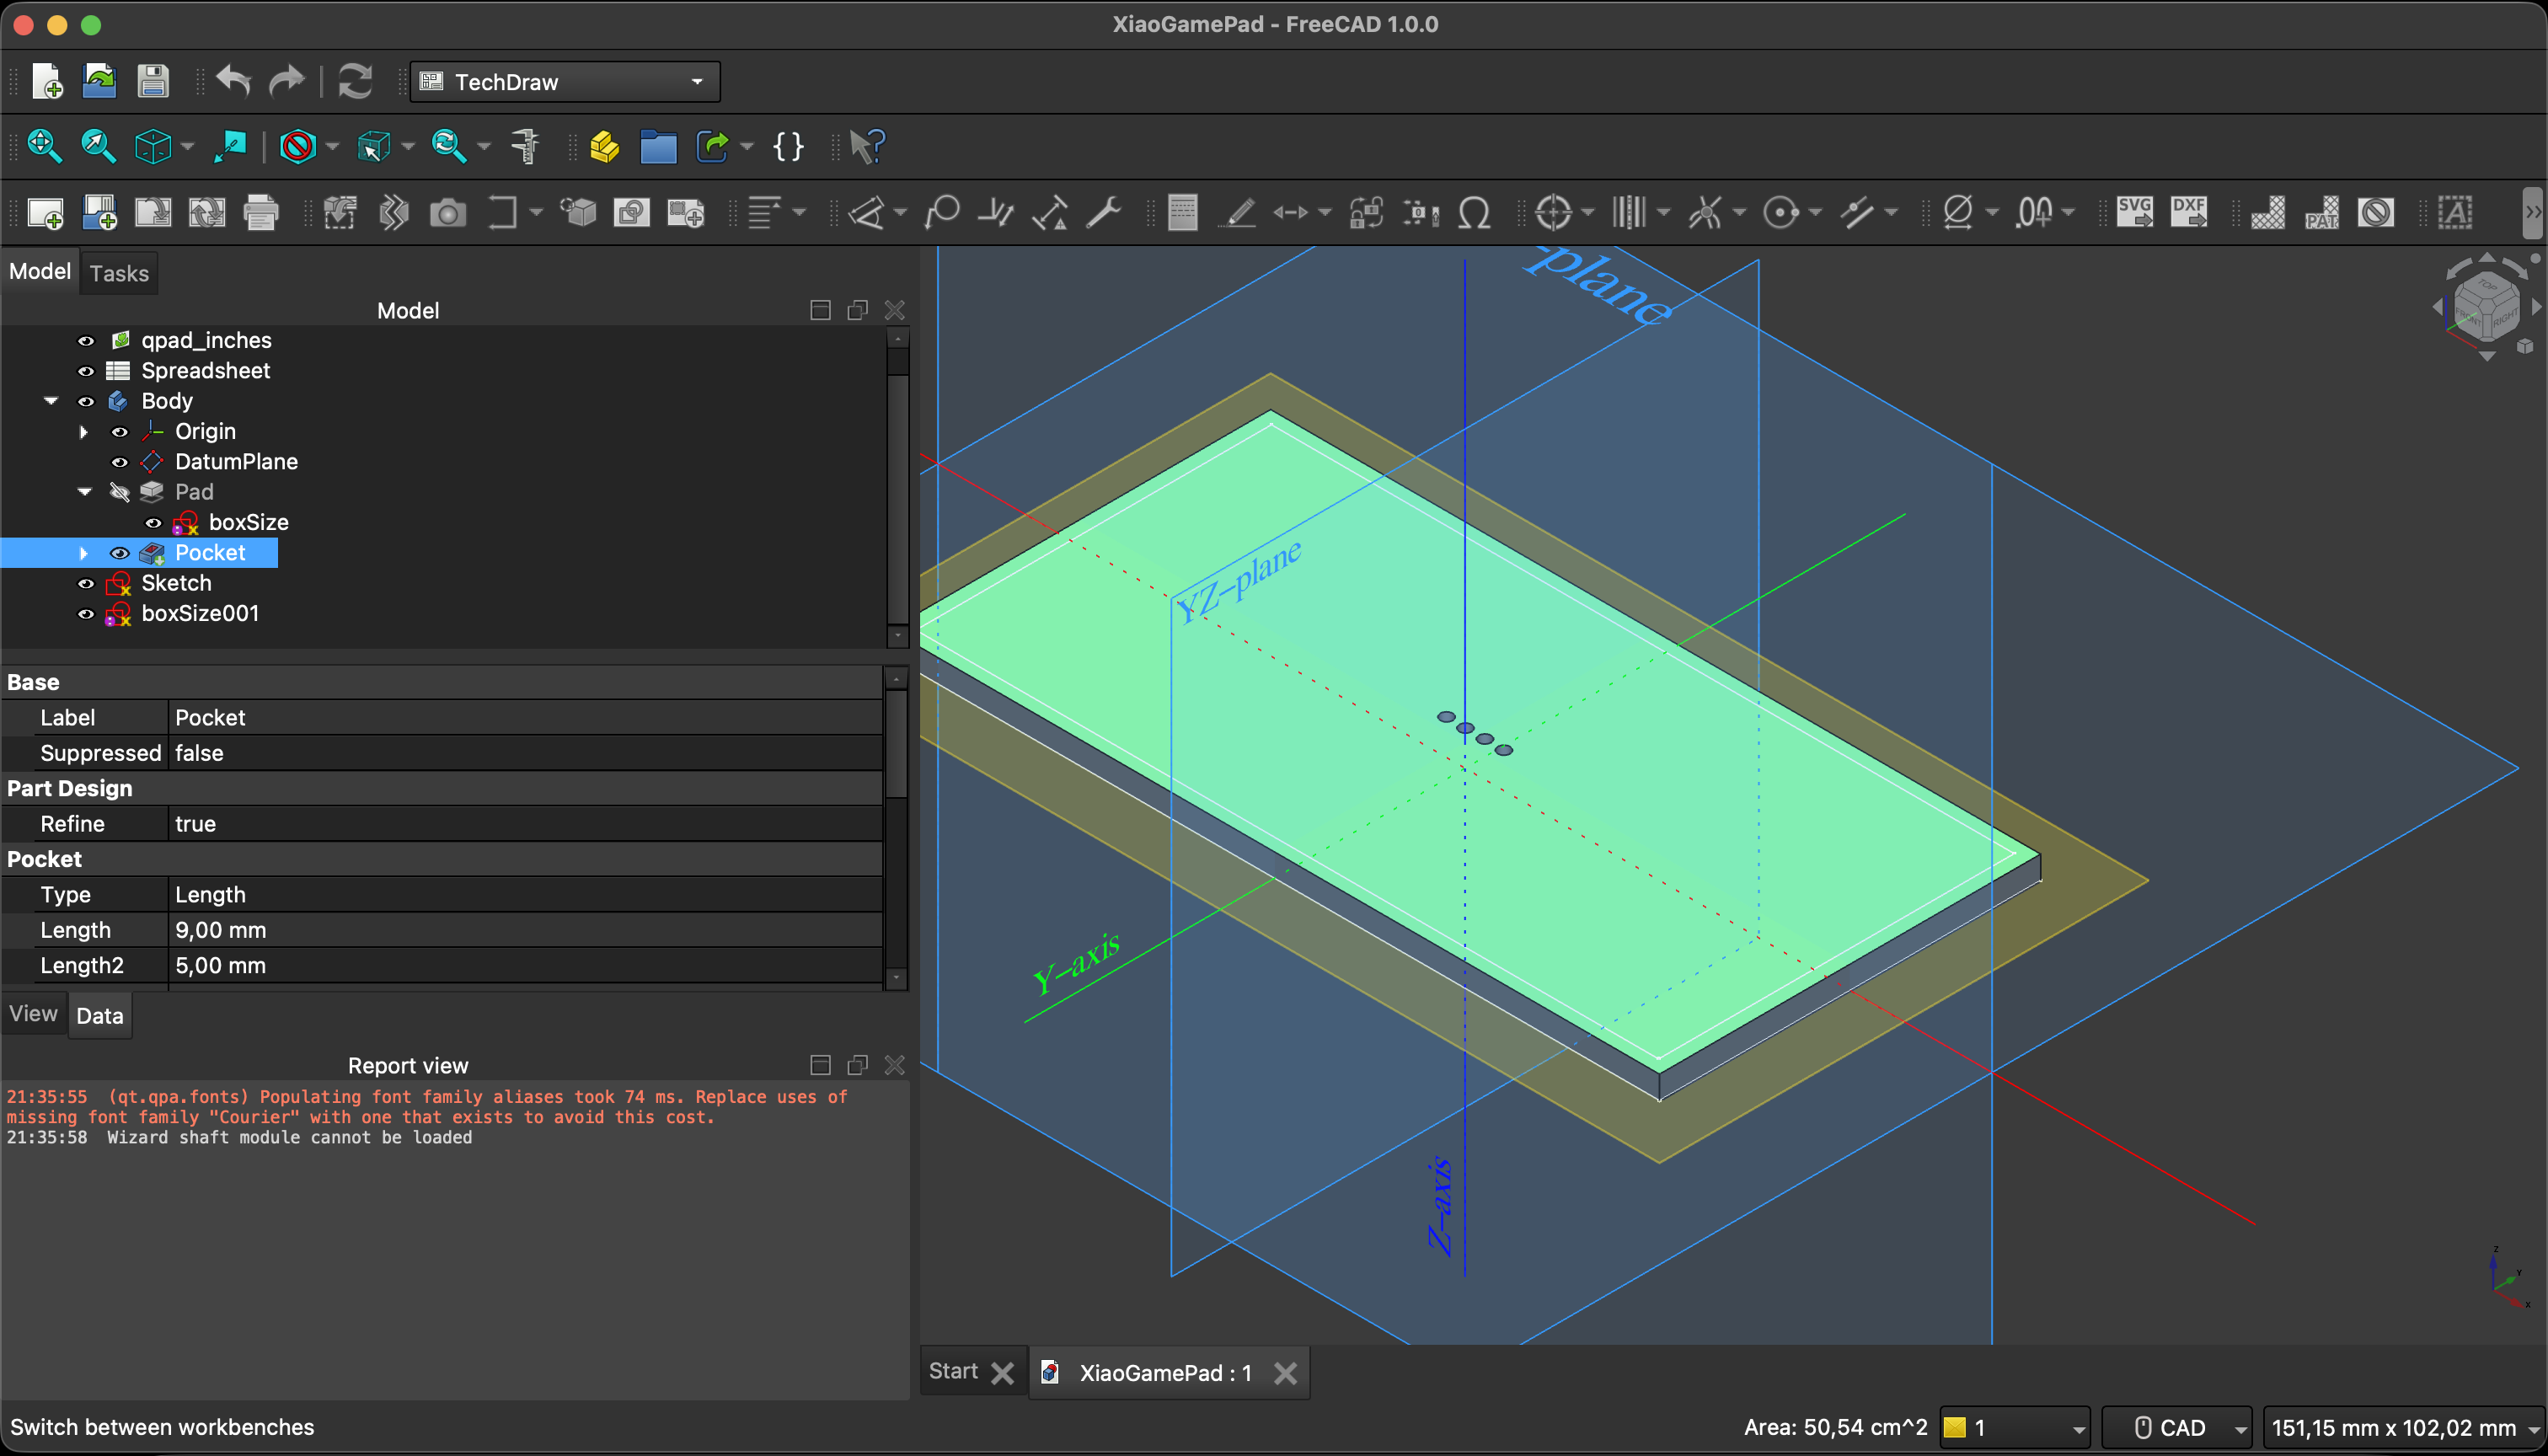Export the page as SVG

[x=2135, y=212]
